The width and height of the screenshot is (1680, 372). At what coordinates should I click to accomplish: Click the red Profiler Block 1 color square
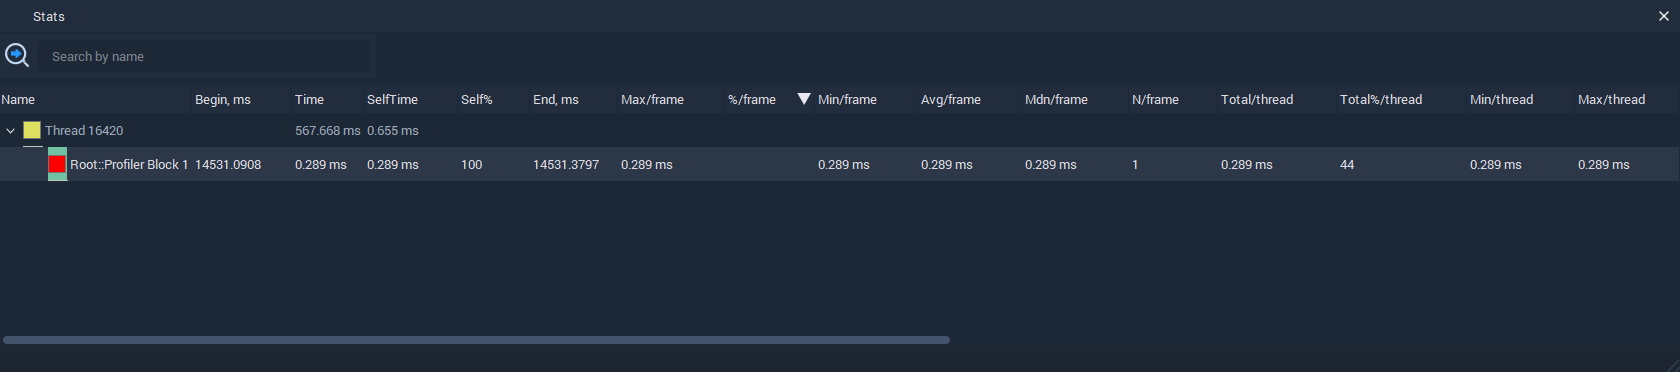[57, 164]
